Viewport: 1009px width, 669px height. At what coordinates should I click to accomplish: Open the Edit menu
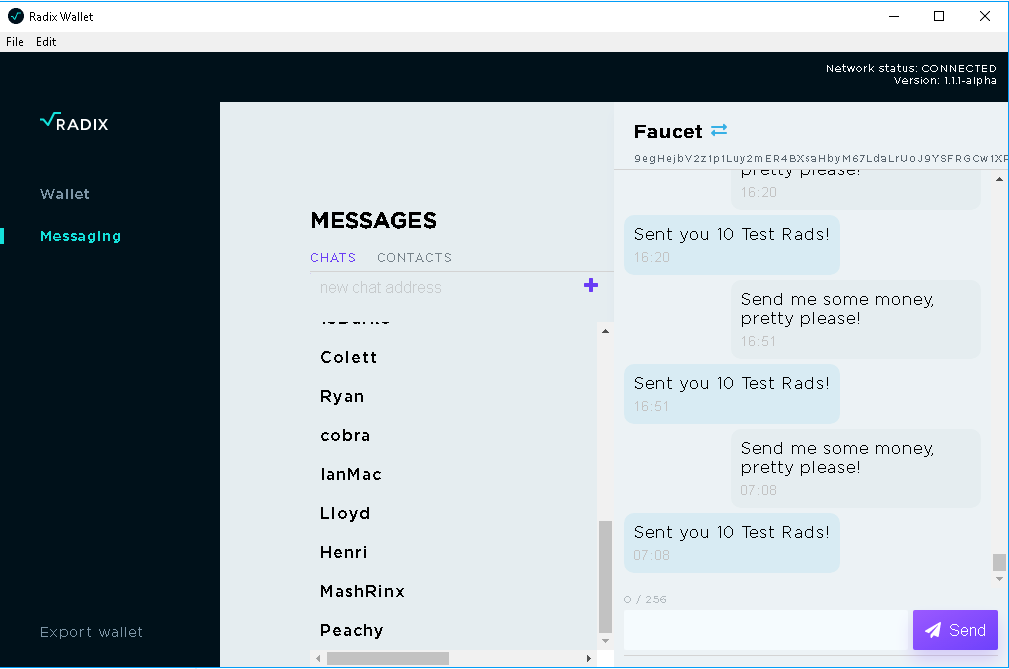pyautogui.click(x=46, y=42)
